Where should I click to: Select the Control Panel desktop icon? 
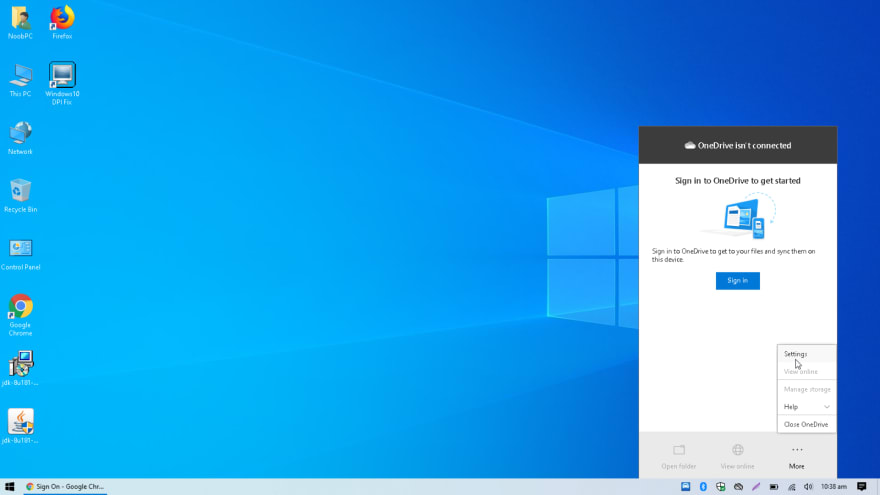click(20, 254)
